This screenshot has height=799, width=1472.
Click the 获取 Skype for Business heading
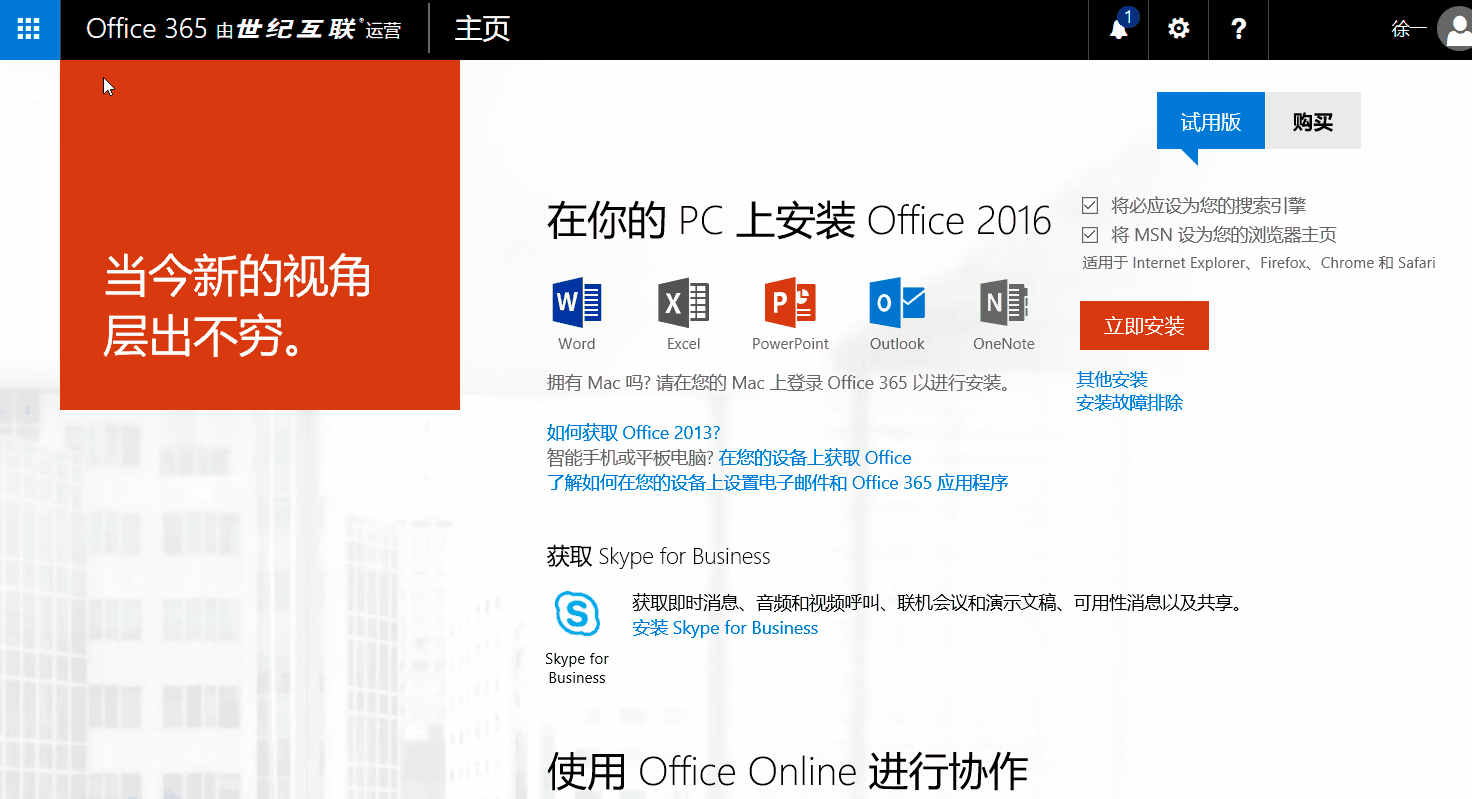pos(658,556)
